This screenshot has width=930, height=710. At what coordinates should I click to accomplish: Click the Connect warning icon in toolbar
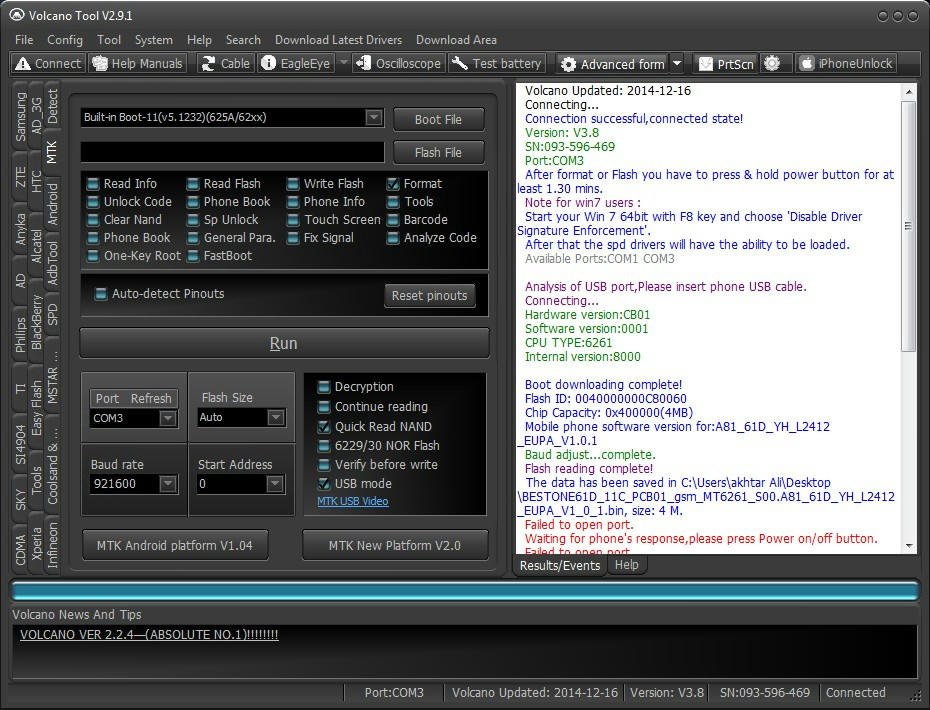(23, 63)
